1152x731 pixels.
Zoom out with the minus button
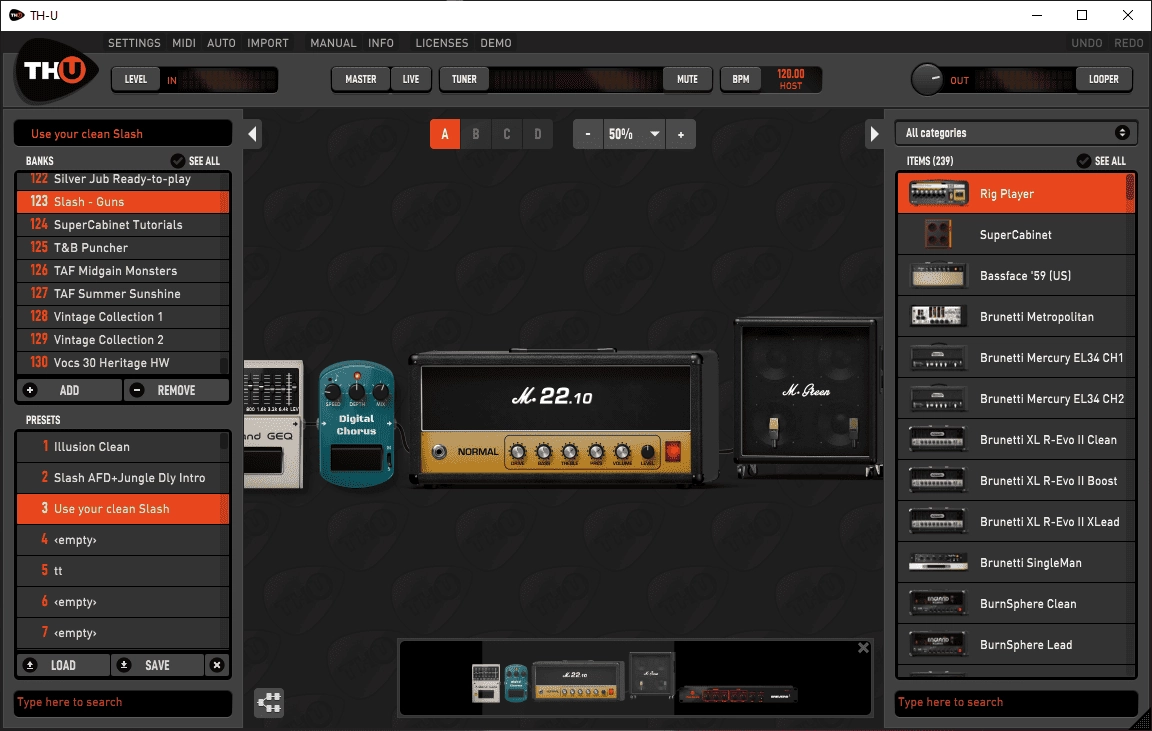(588, 134)
